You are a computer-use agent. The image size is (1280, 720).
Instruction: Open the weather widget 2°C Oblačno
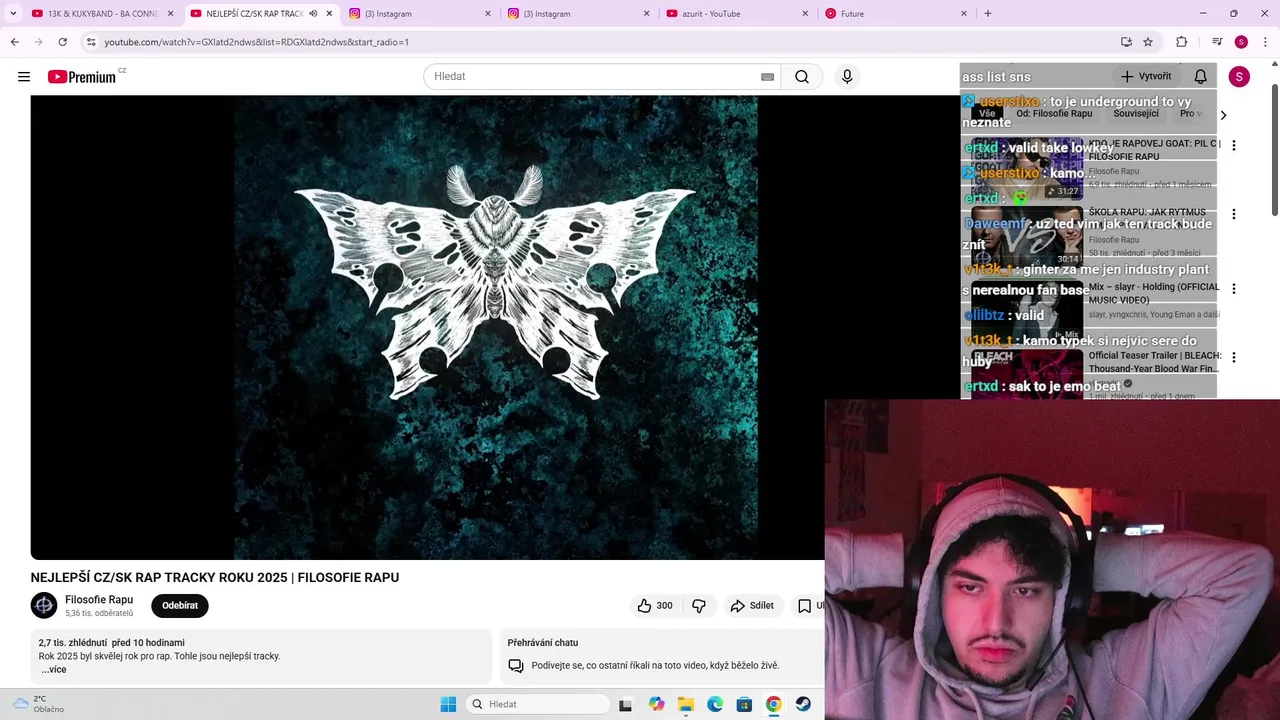pos(40,704)
